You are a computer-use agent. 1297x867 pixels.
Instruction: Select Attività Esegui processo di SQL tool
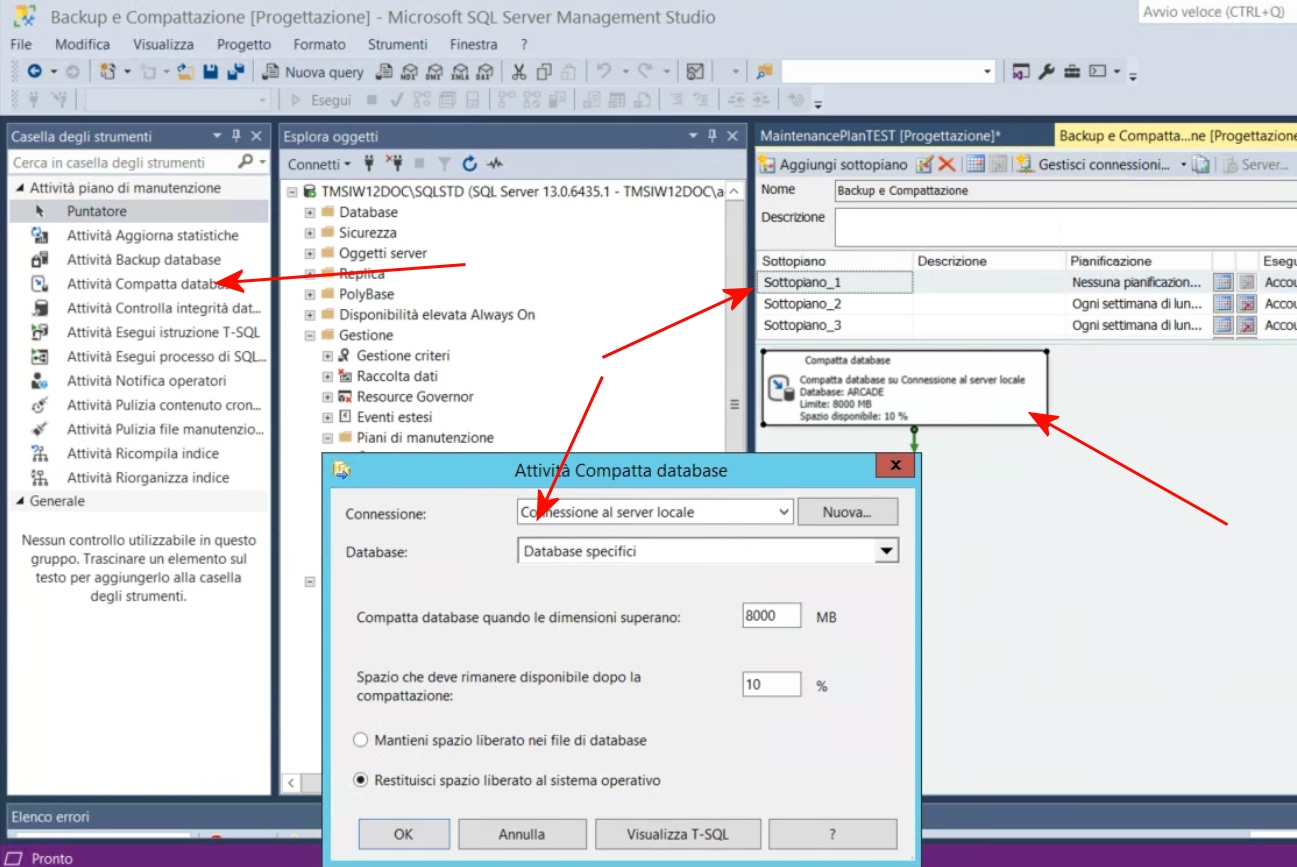coord(167,356)
